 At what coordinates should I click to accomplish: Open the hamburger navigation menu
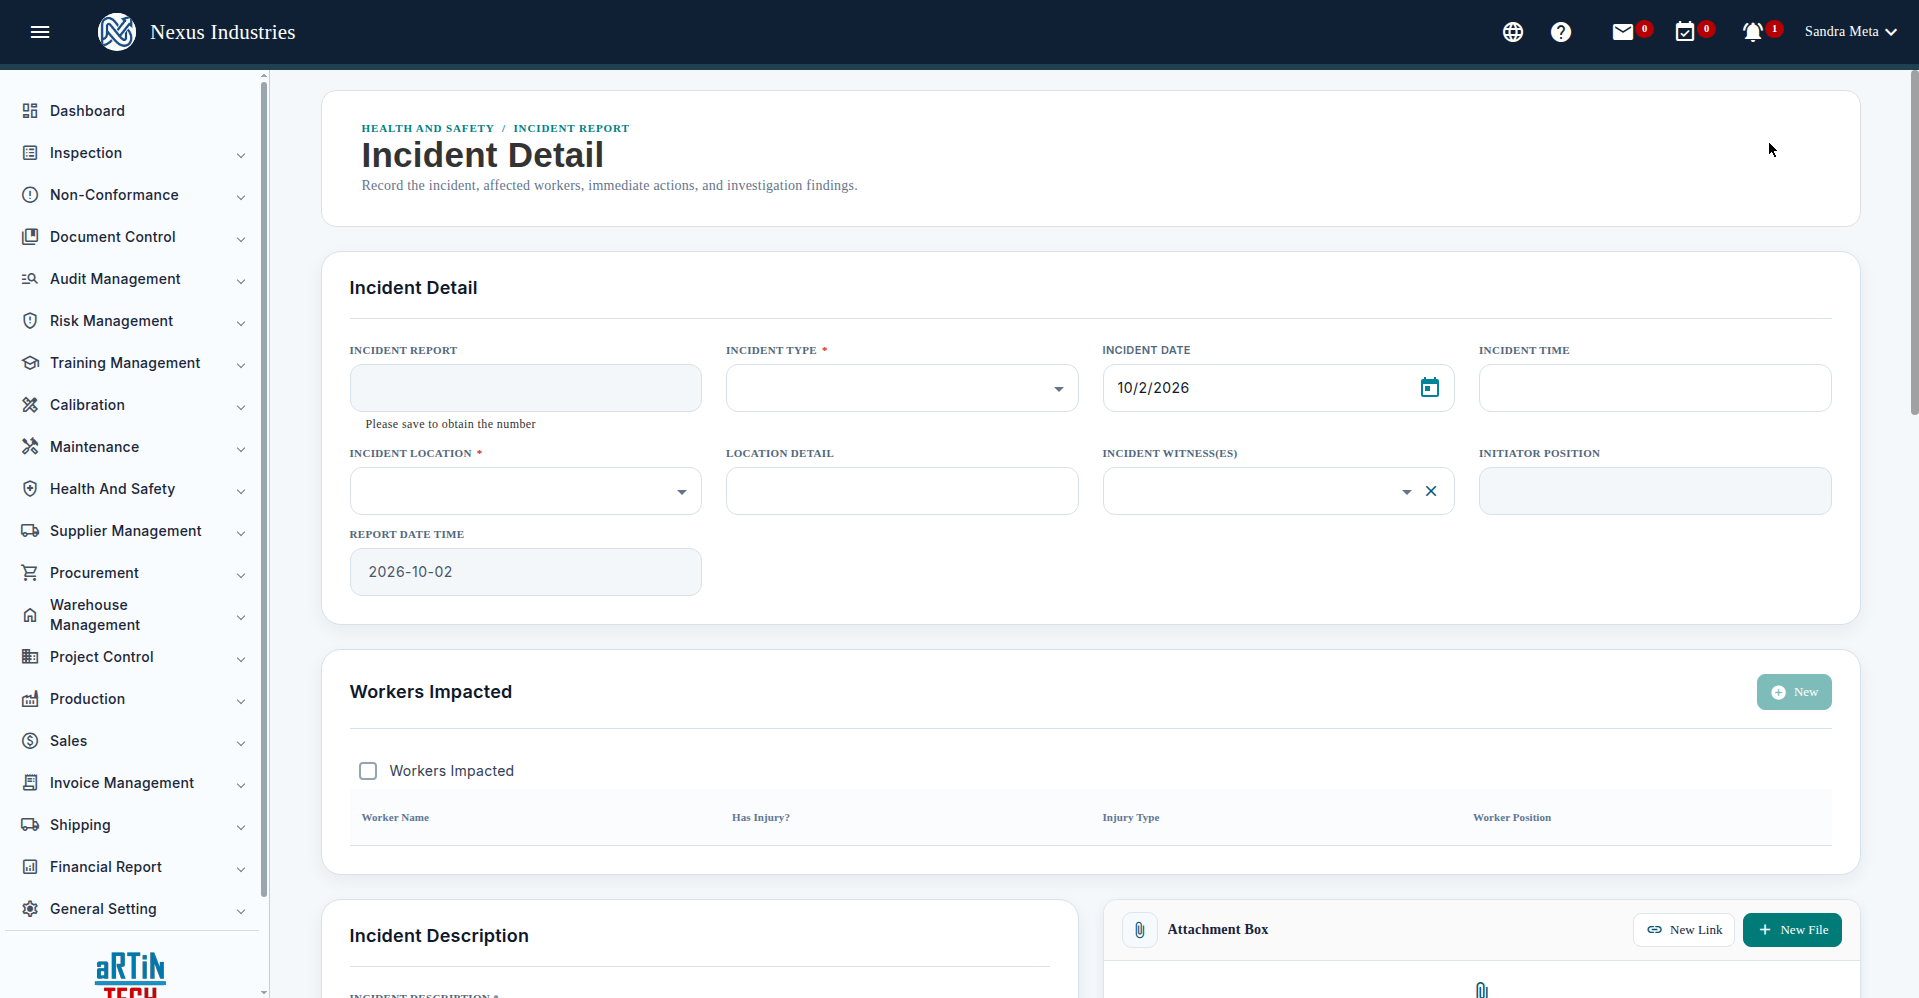point(40,32)
